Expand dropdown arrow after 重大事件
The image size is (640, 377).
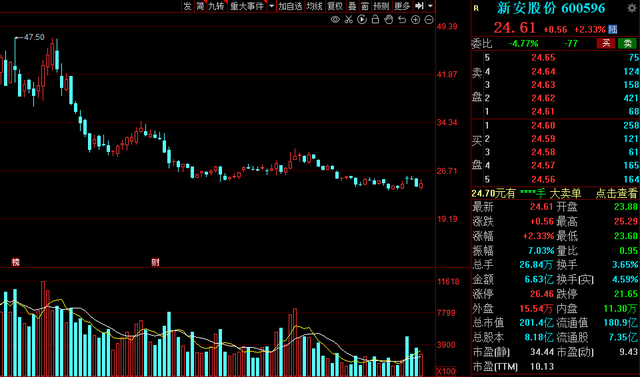tap(271, 6)
